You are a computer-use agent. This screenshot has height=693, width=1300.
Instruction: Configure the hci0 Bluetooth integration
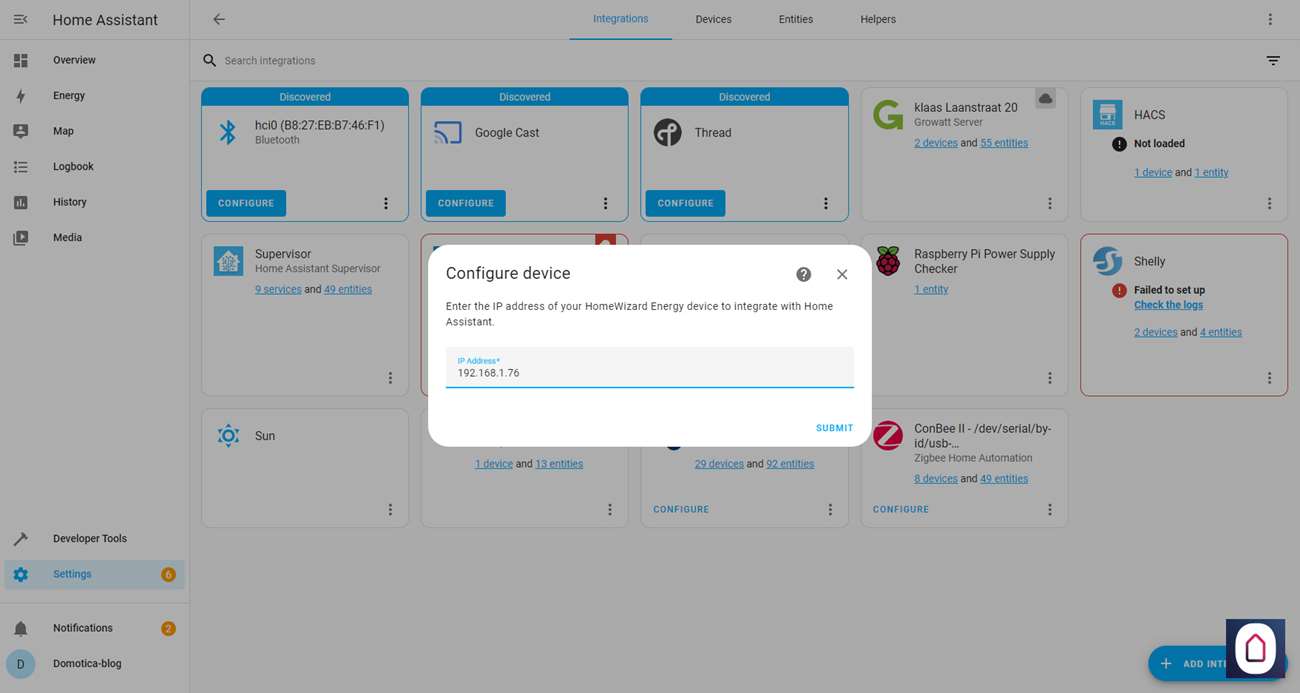[x=246, y=203]
